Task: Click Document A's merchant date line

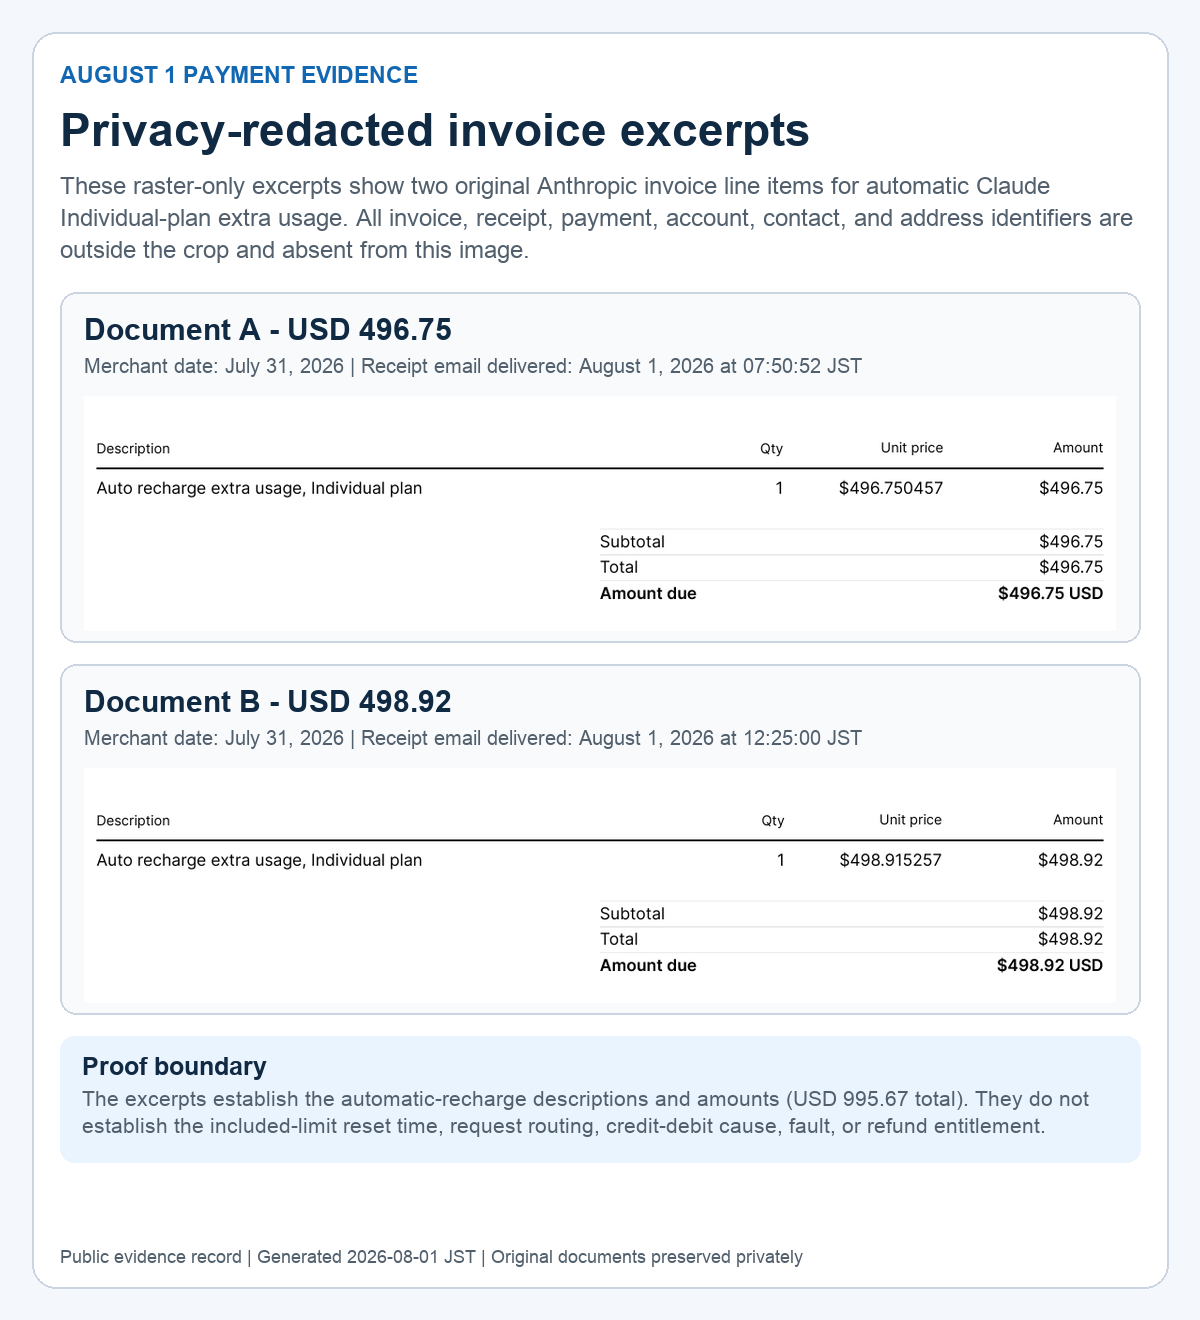Action: (214, 366)
